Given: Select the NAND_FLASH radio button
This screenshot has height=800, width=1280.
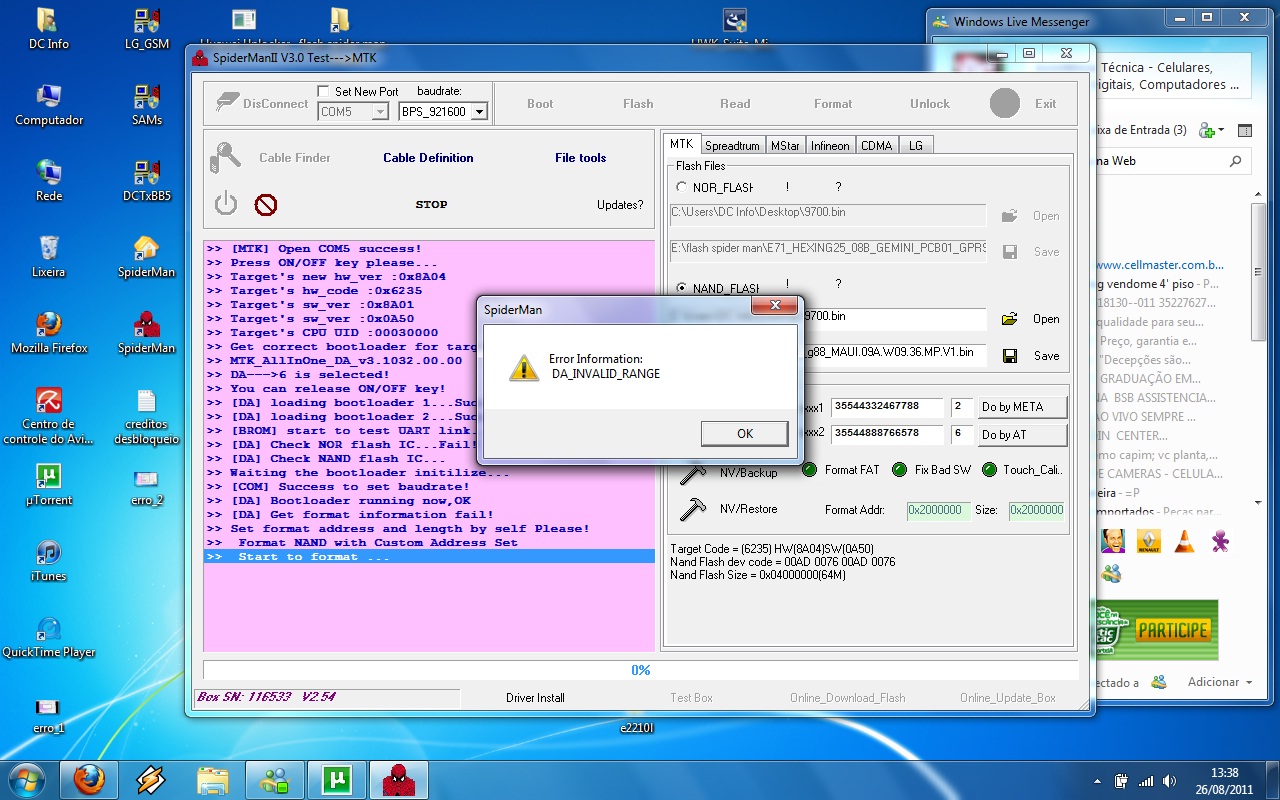Looking at the screenshot, I should point(682,288).
